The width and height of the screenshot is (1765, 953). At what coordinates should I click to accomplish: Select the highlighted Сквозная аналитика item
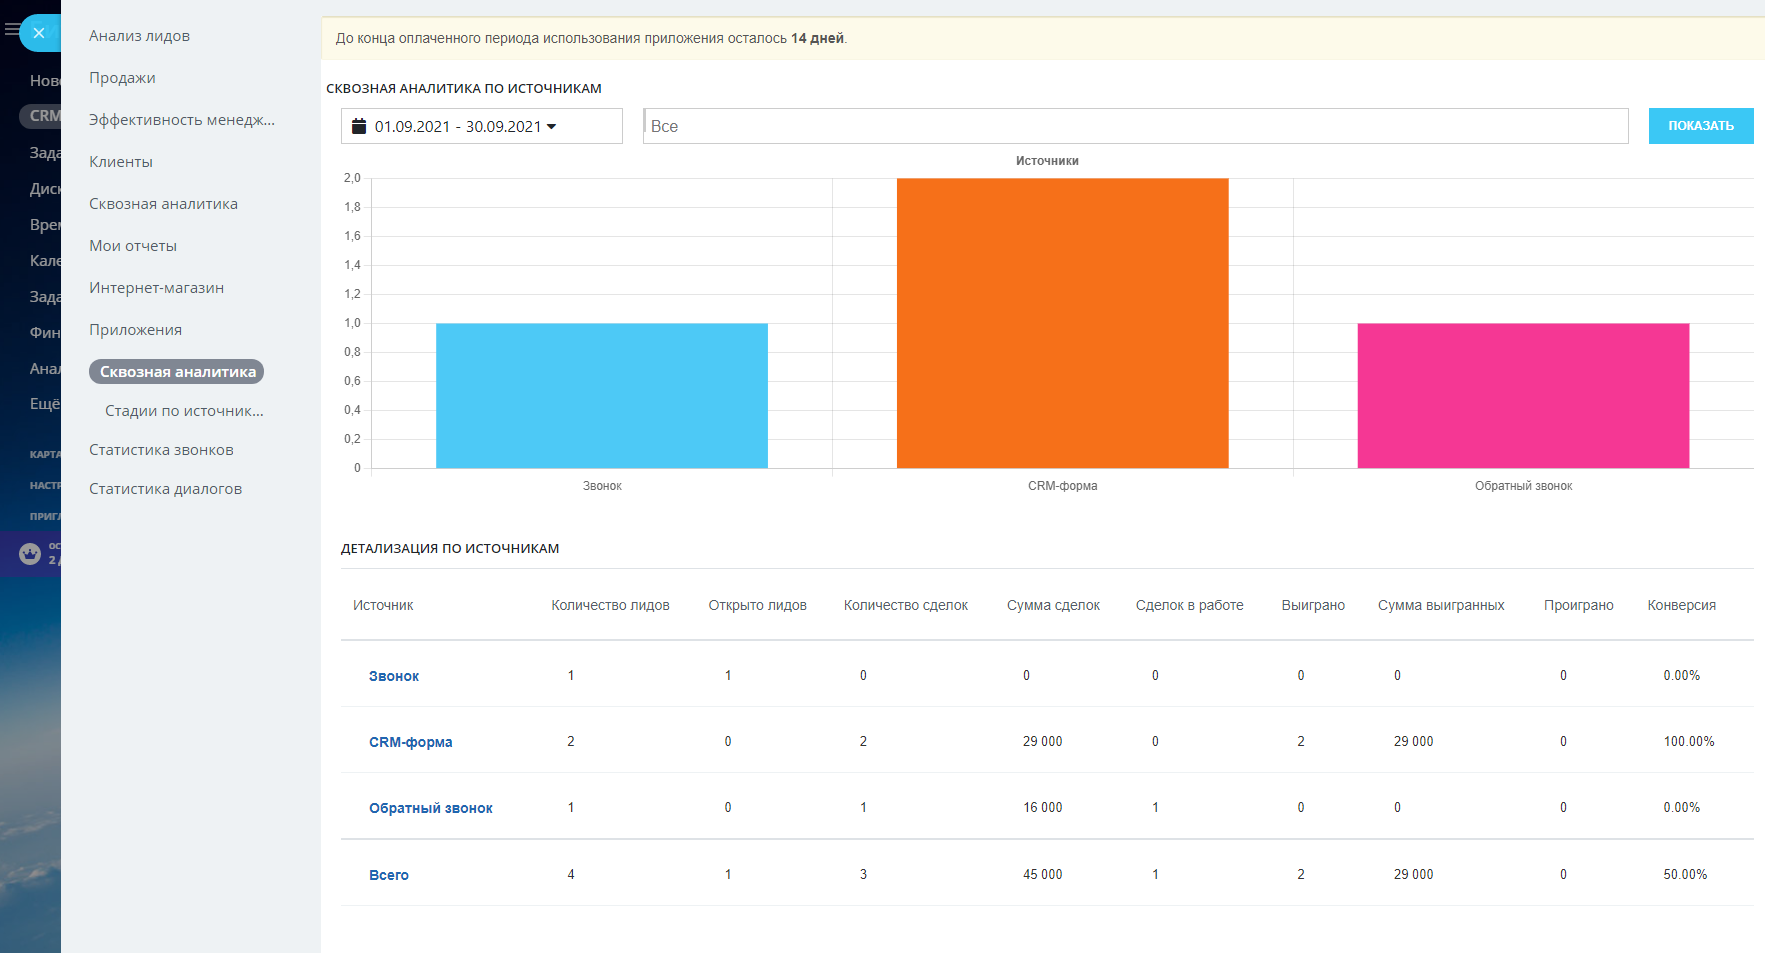pos(177,372)
